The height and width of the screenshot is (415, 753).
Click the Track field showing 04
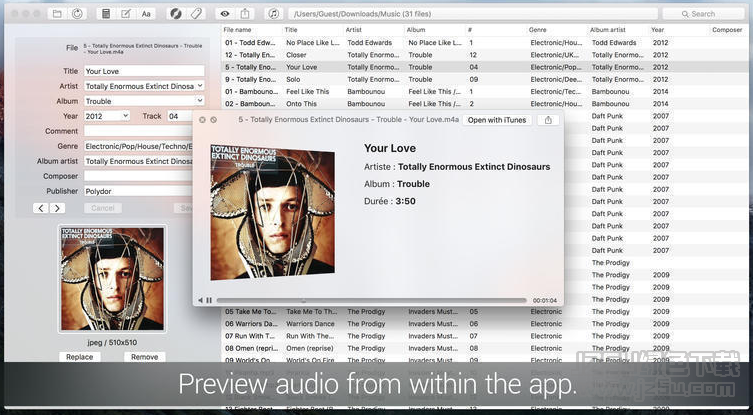pos(181,116)
